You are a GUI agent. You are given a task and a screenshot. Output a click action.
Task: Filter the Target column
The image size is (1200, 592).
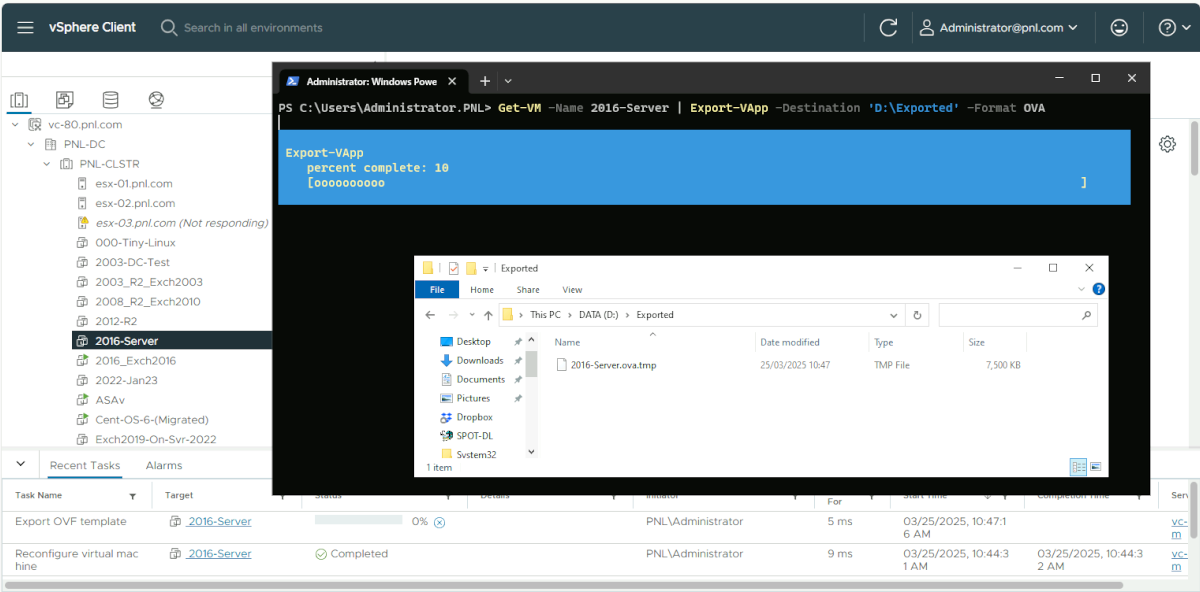click(281, 496)
